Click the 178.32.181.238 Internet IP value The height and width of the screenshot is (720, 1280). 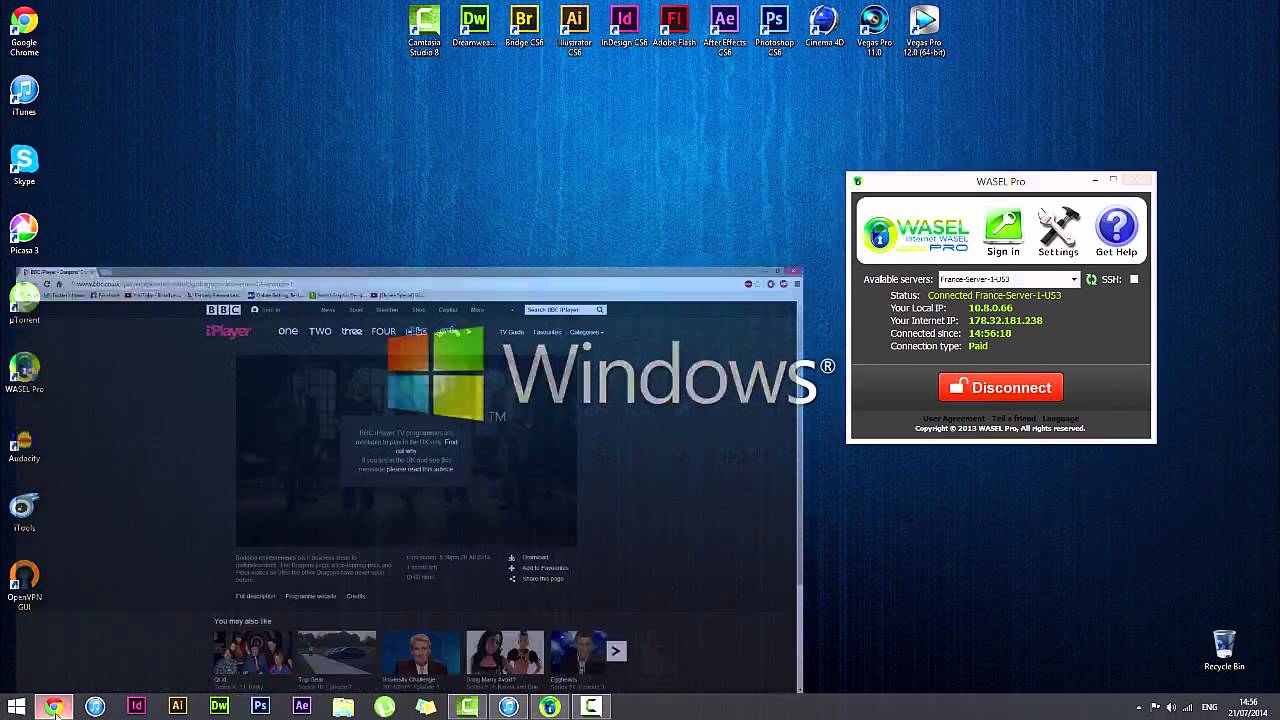click(x=1005, y=321)
